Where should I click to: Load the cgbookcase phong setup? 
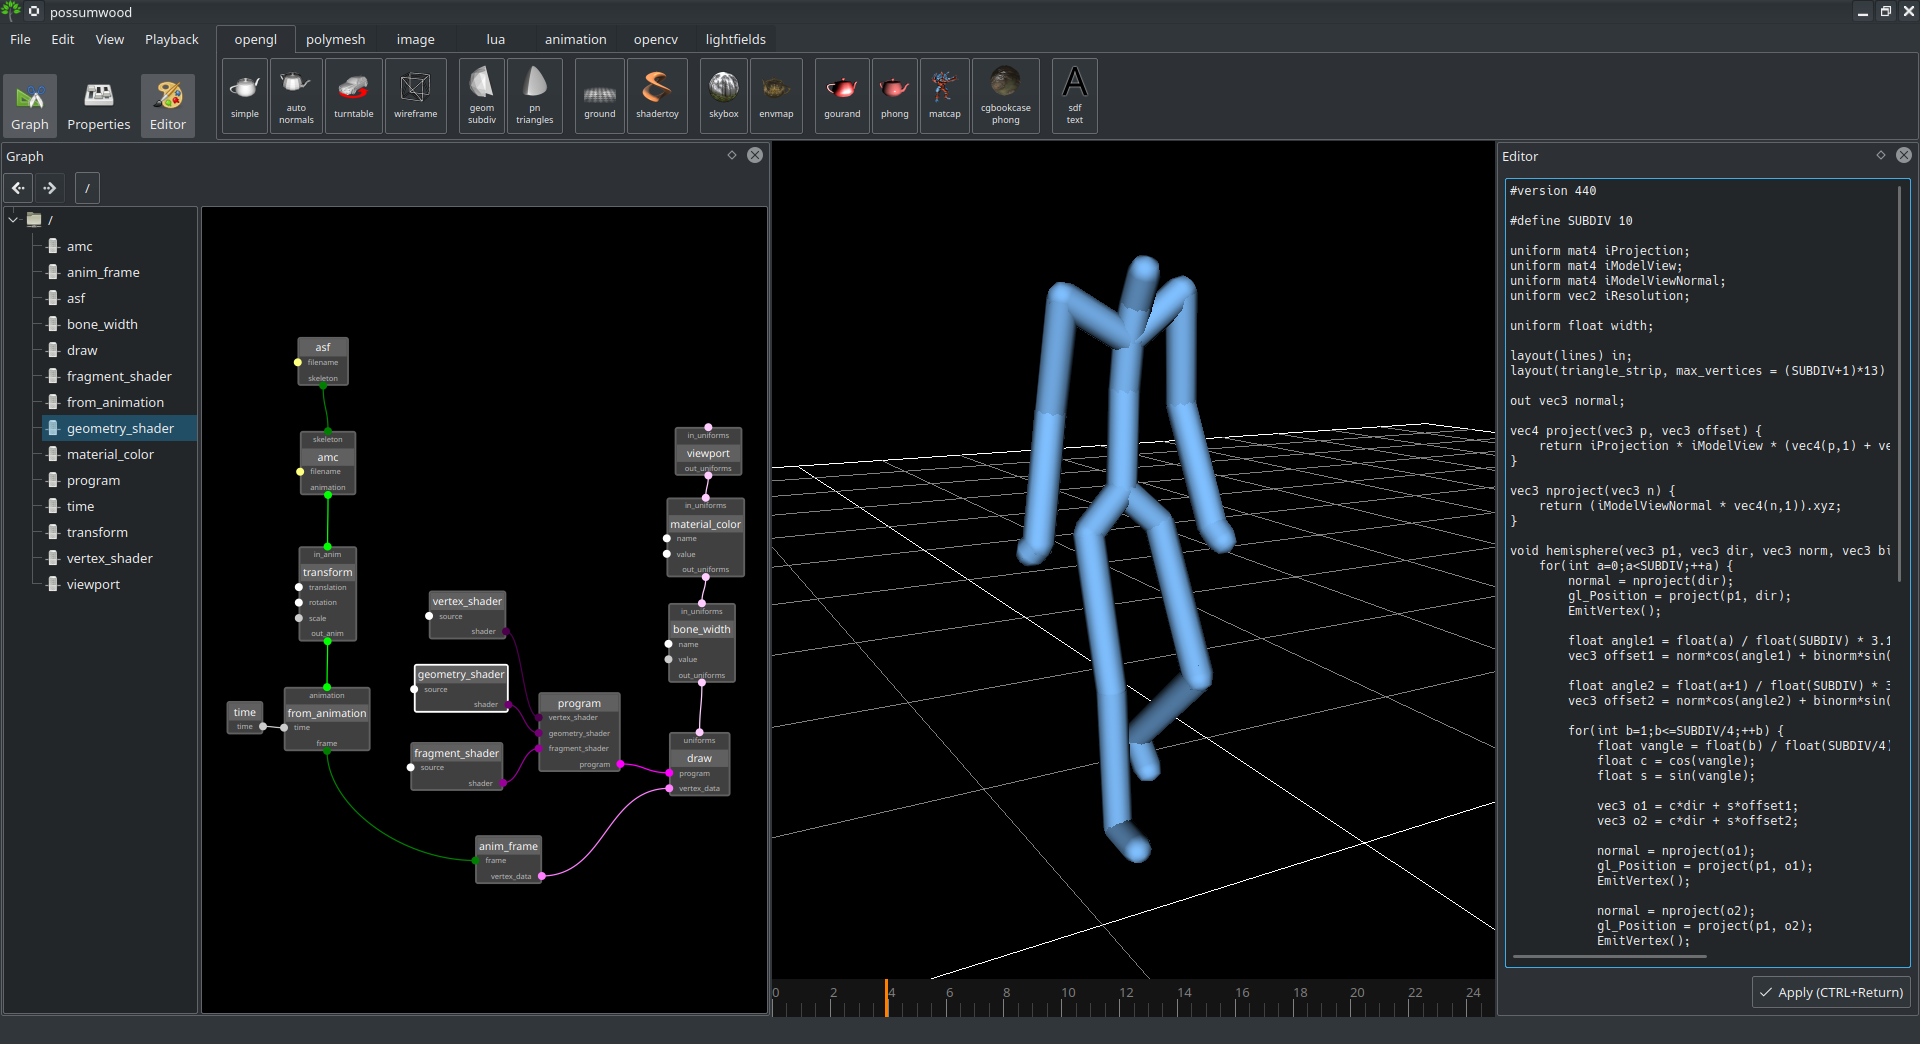1006,96
